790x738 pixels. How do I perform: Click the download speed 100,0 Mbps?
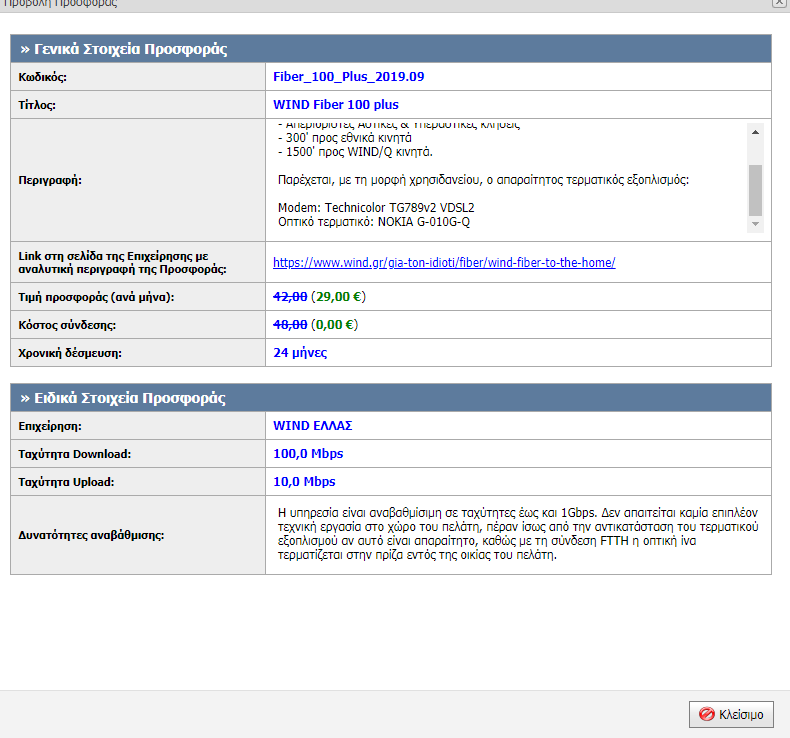pyautogui.click(x=308, y=454)
